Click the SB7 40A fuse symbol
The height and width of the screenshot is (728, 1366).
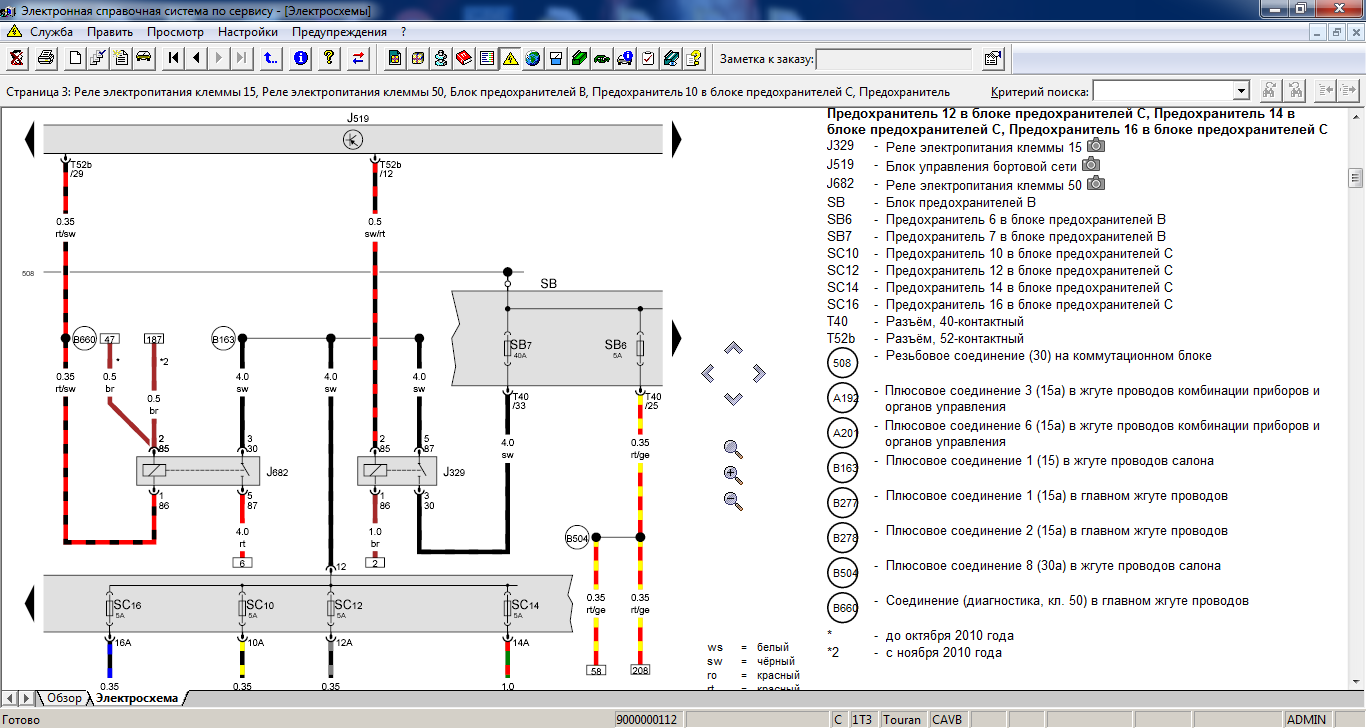tap(507, 348)
